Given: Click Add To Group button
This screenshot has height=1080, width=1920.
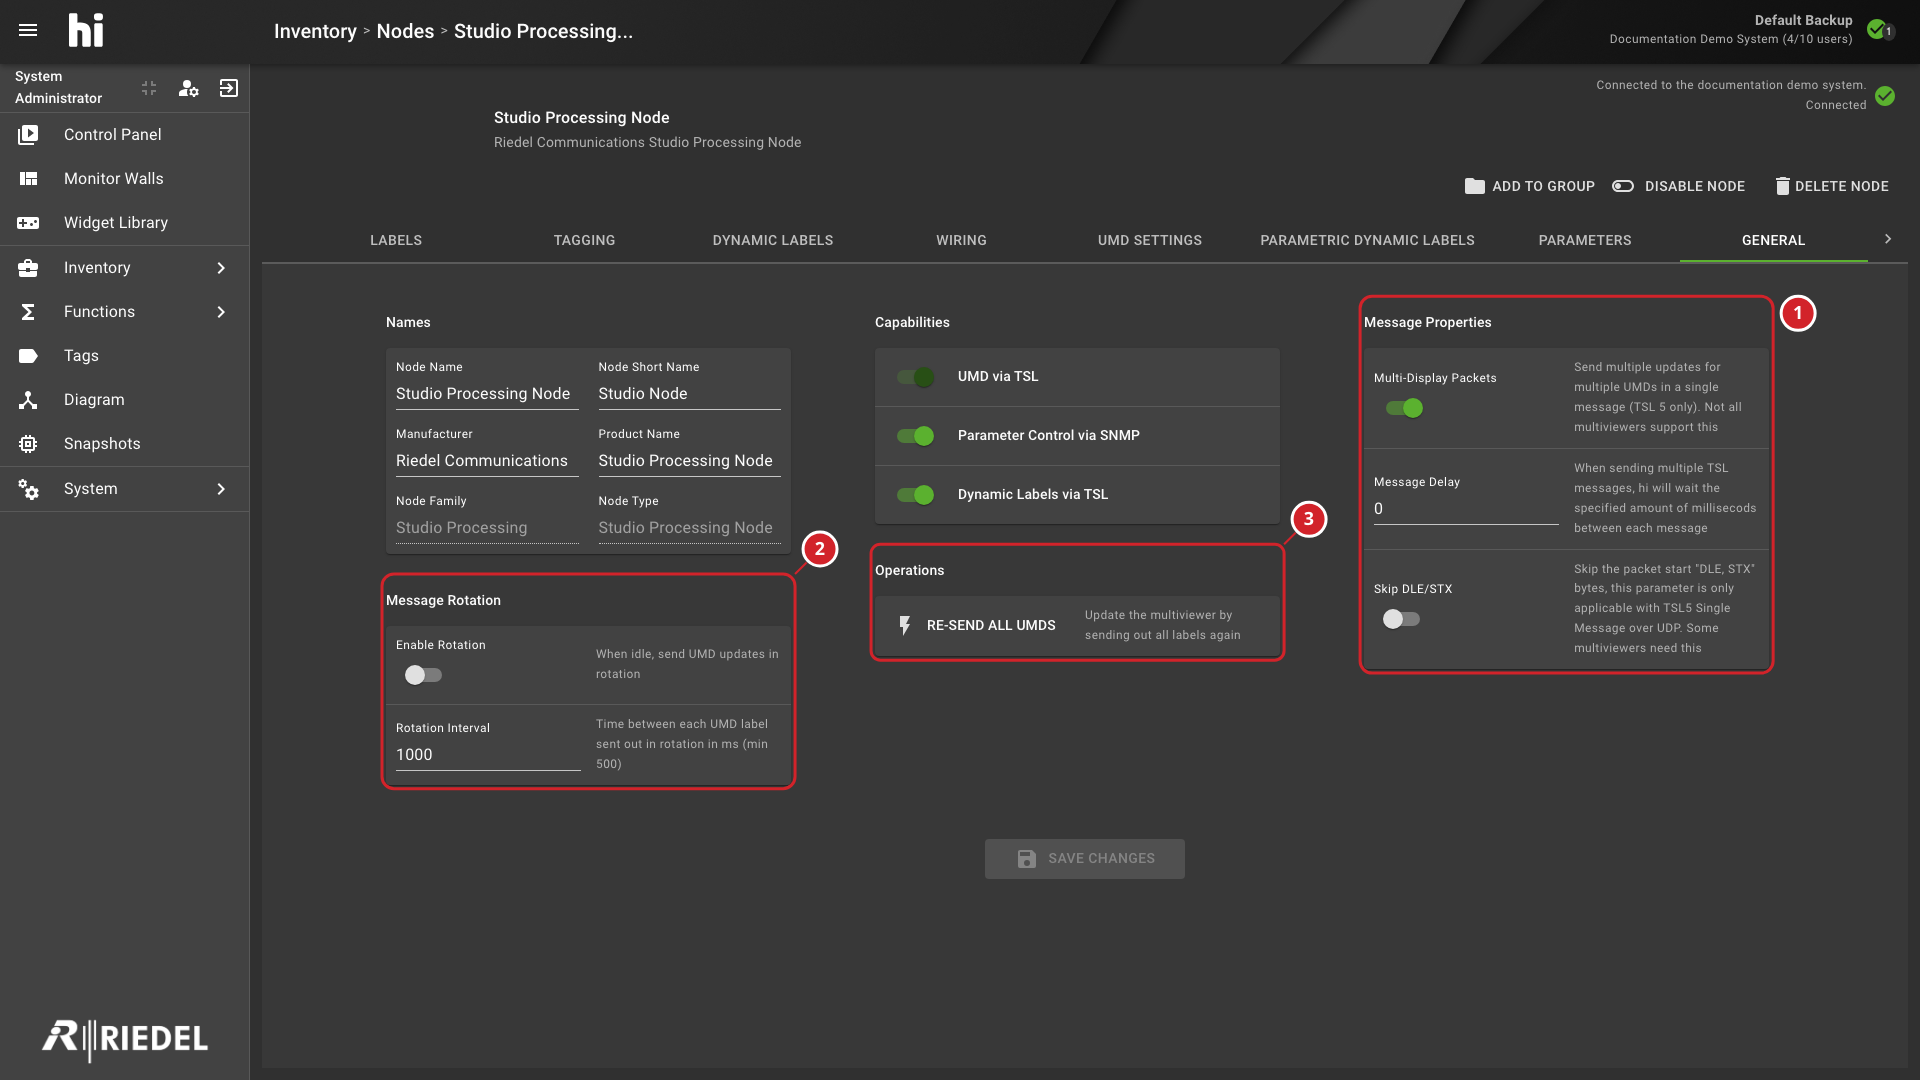Looking at the screenshot, I should [x=1530, y=186].
